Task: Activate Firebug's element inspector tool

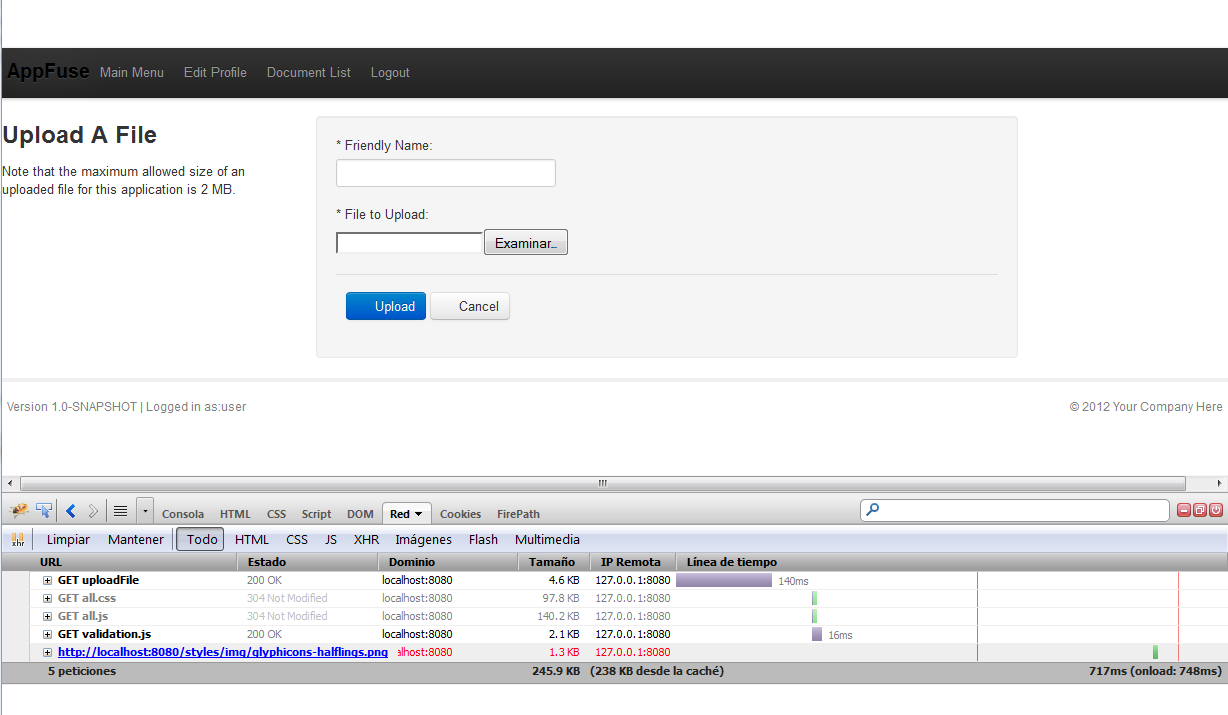Action: coord(43,510)
